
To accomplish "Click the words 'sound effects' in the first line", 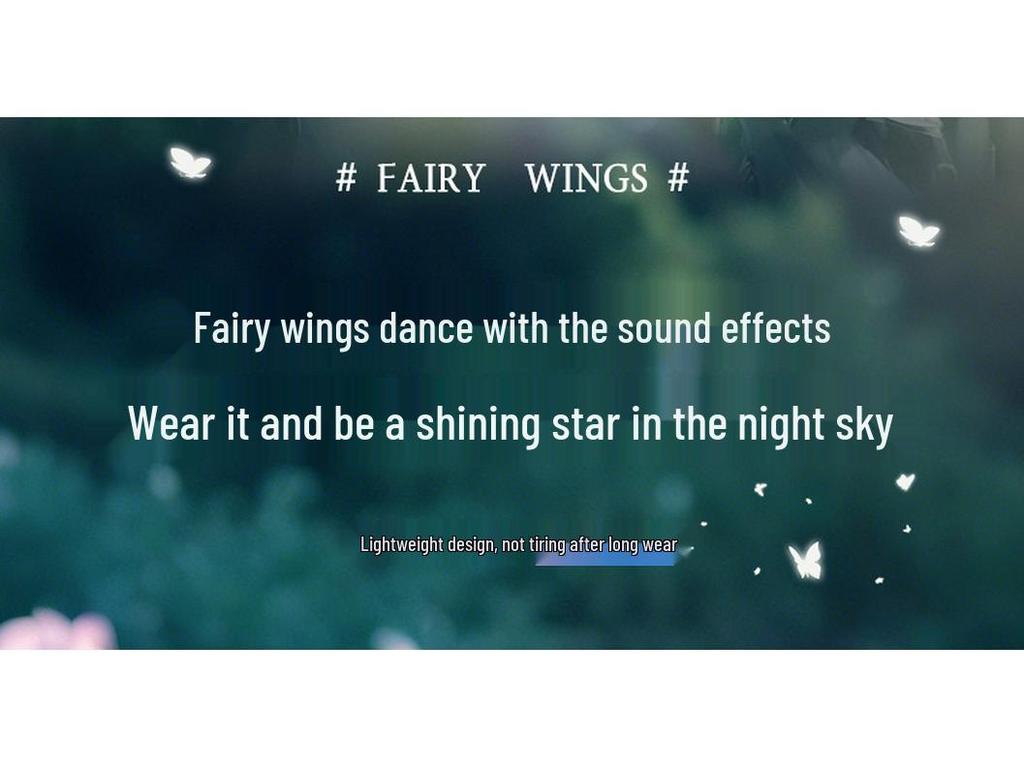I will [x=724, y=327].
